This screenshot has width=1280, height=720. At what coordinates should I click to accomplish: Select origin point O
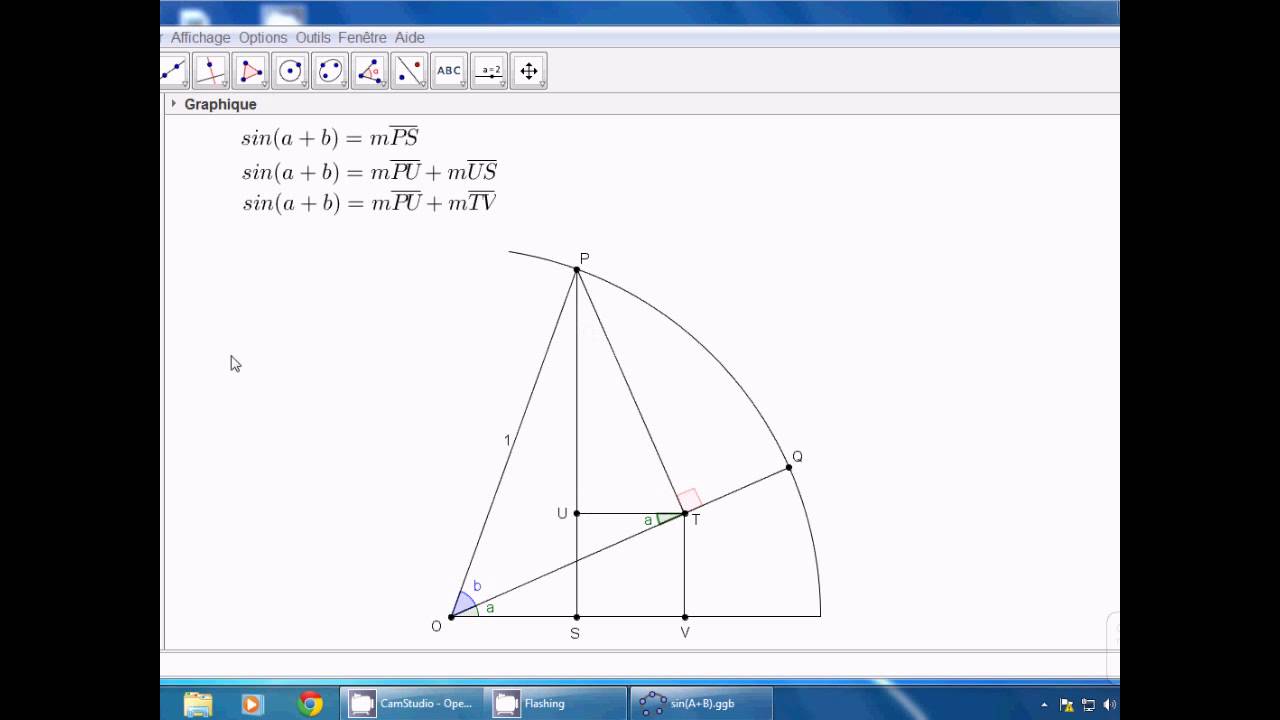coord(451,617)
